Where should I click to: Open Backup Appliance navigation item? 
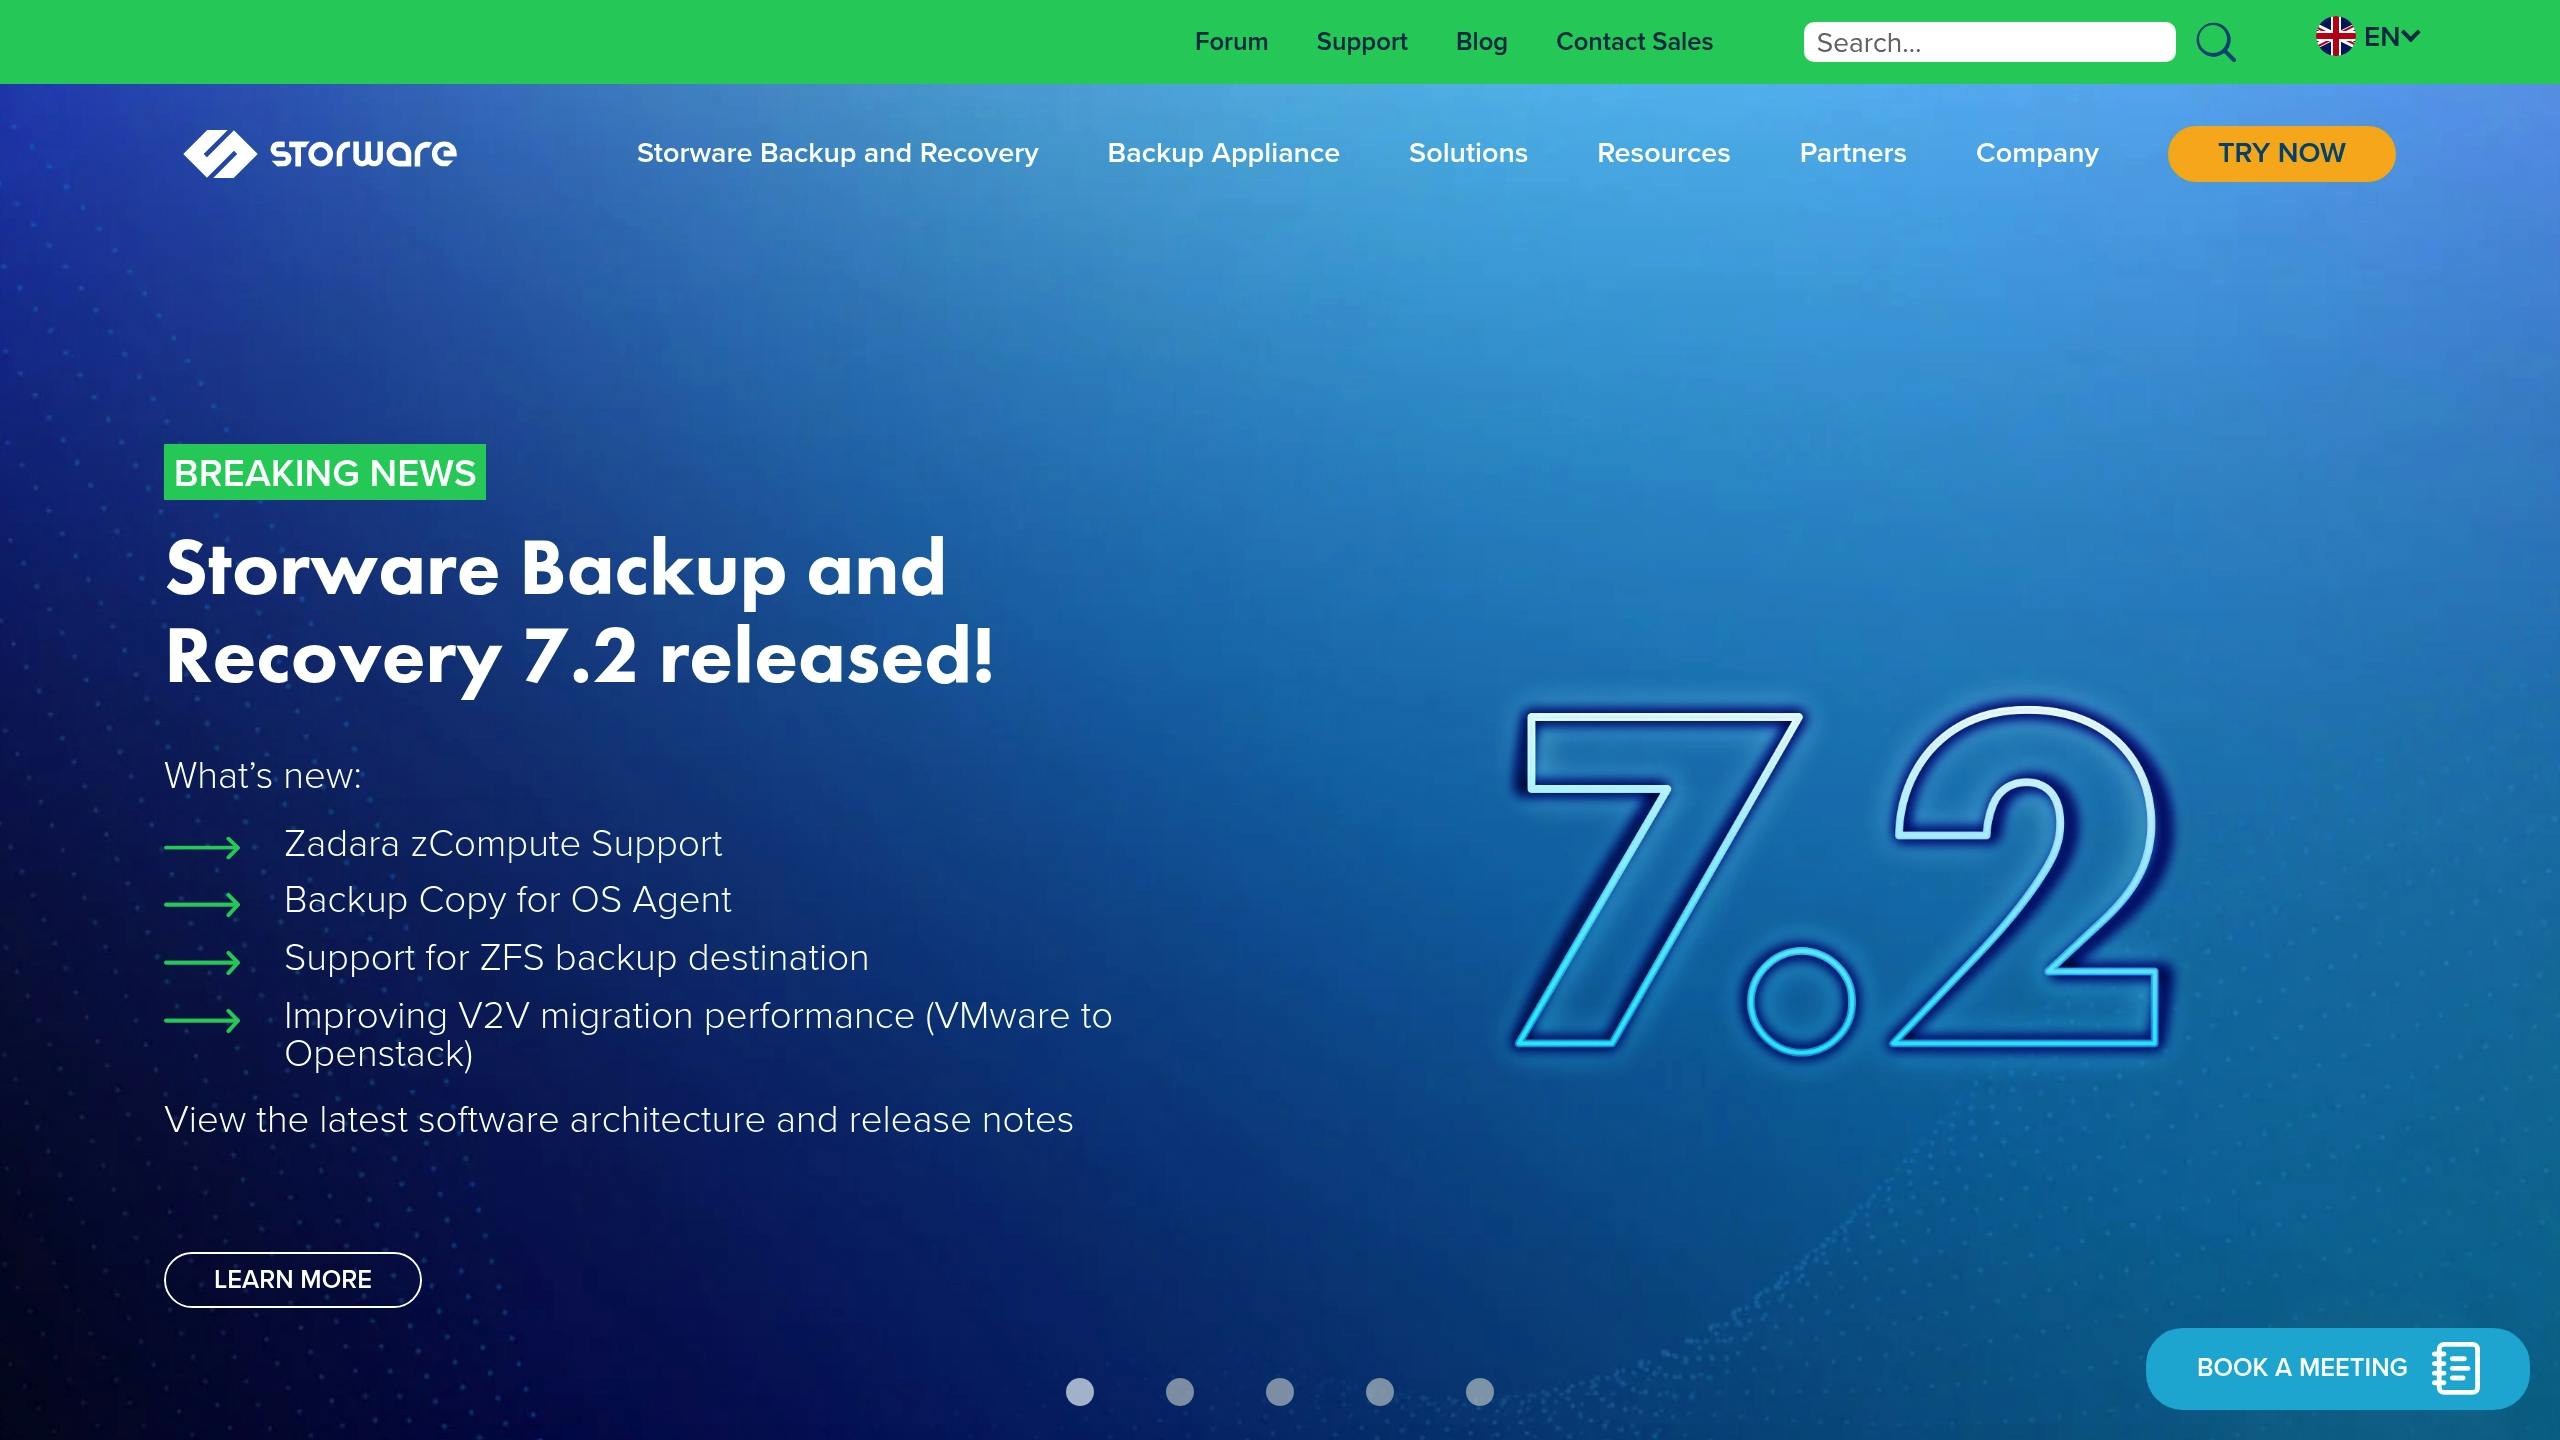[x=1224, y=153]
